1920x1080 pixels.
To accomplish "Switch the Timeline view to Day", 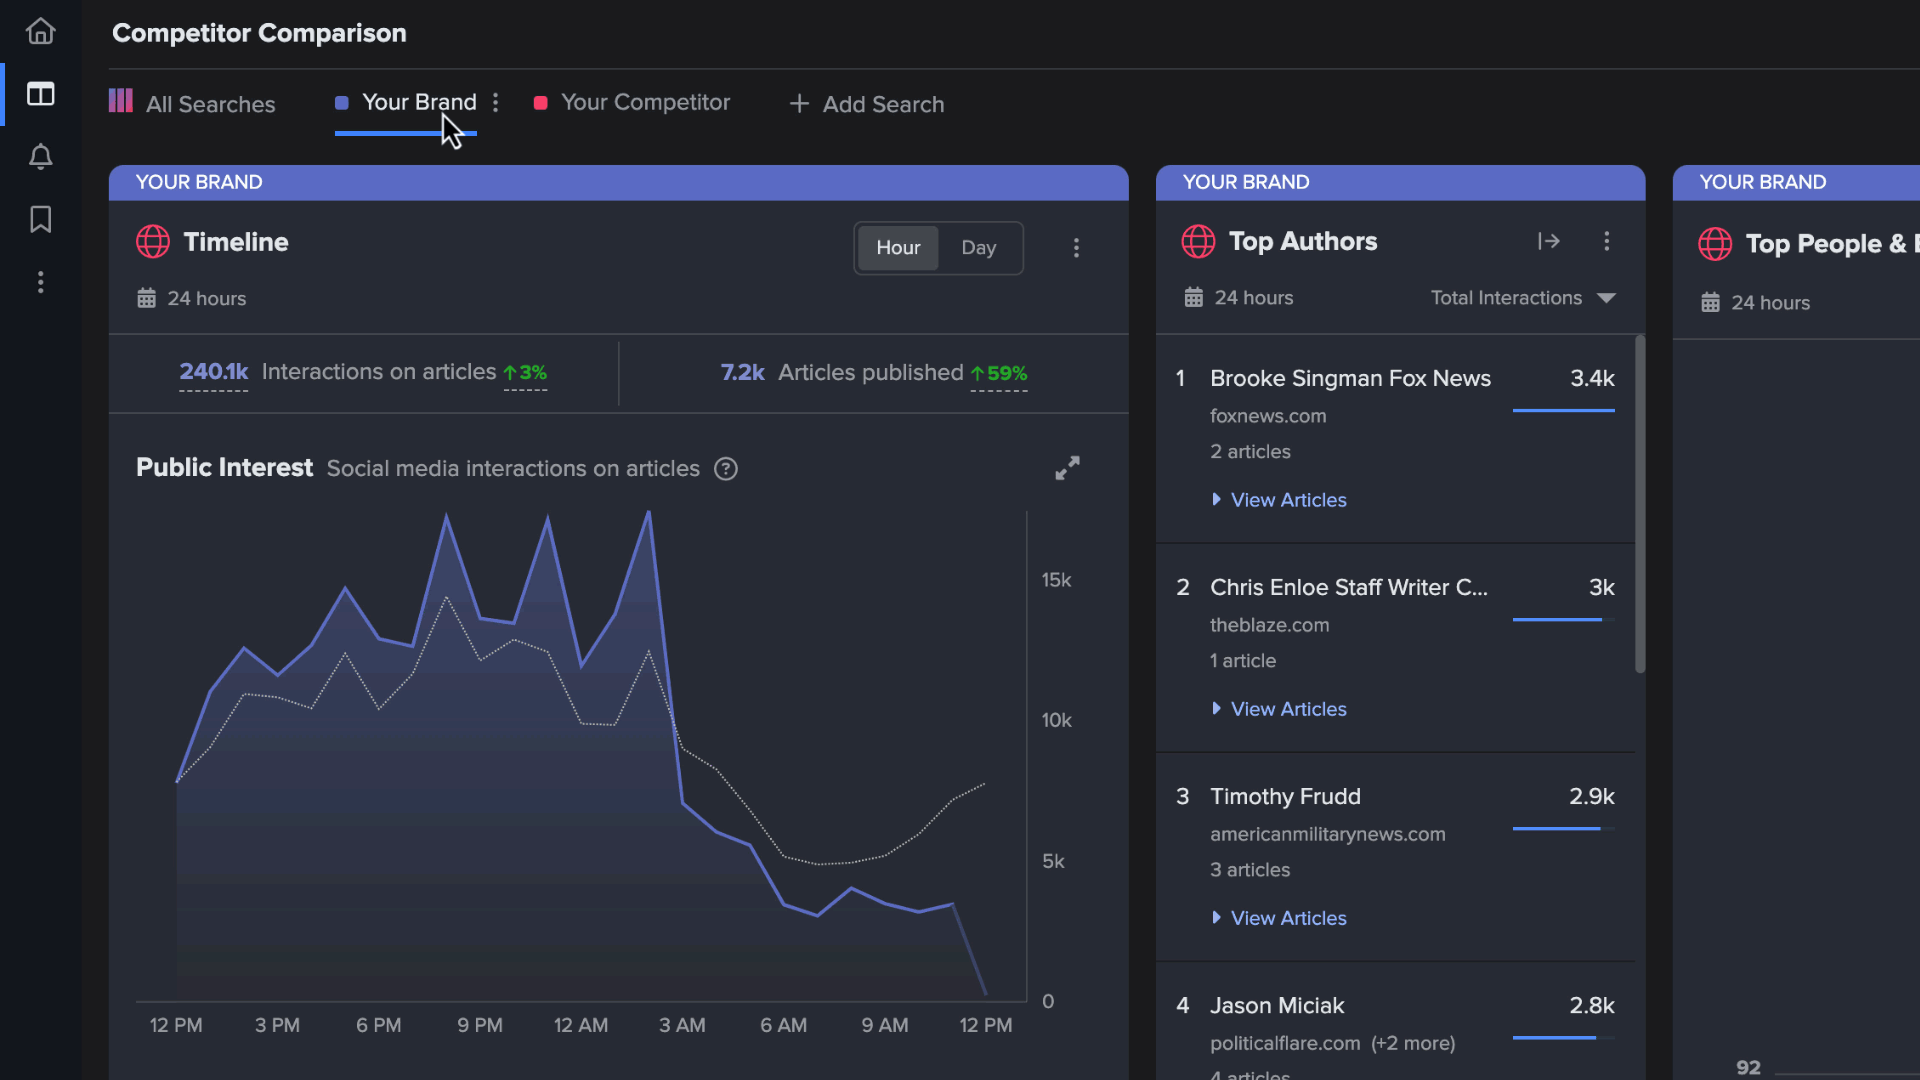I will (x=978, y=247).
